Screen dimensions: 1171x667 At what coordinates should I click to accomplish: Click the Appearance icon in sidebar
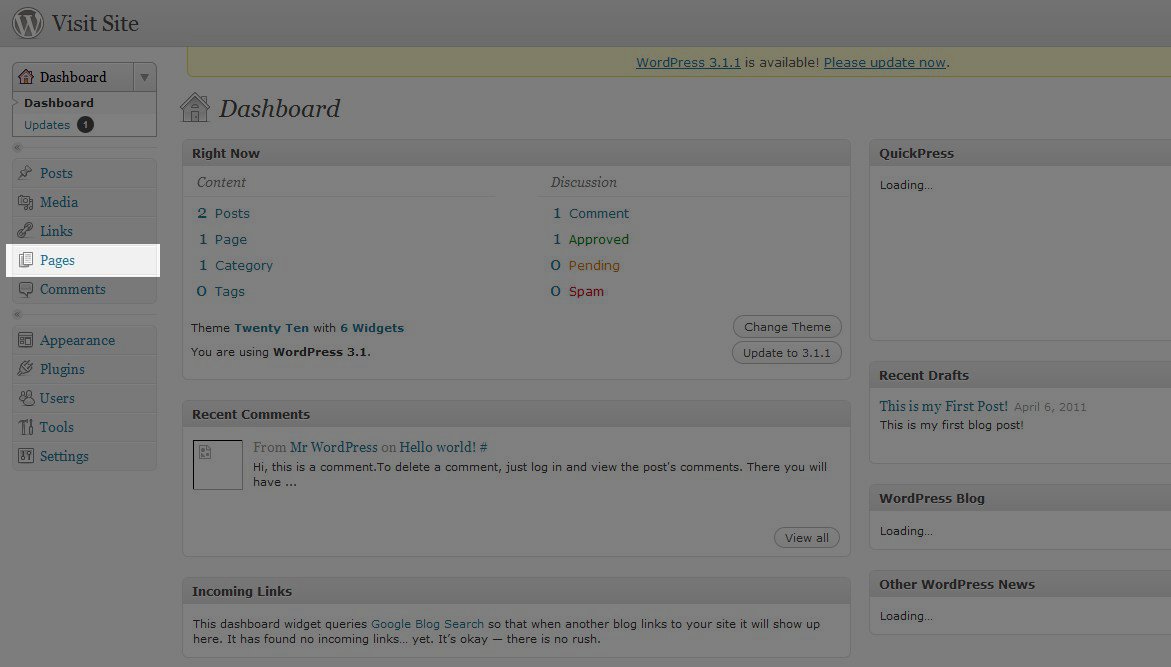point(25,340)
